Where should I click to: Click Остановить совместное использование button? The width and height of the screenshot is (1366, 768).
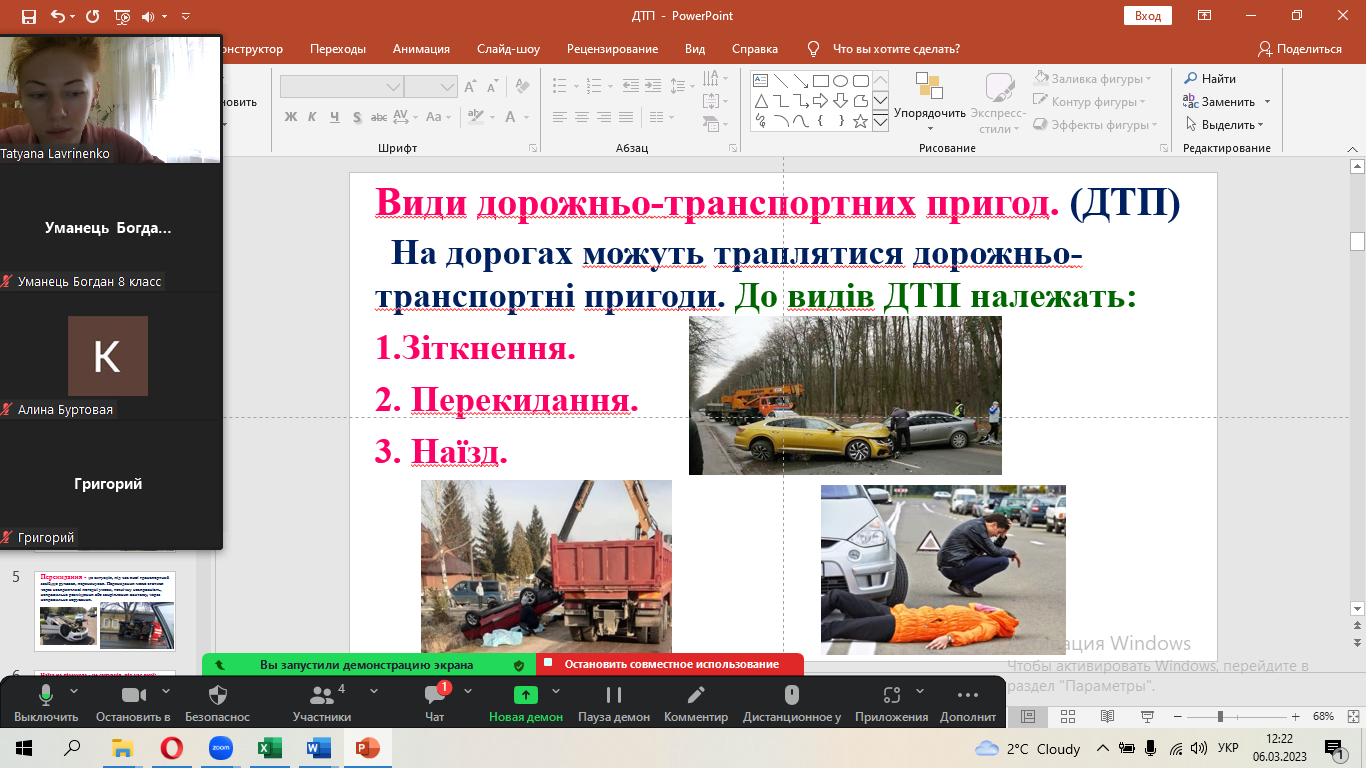[x=670, y=664]
